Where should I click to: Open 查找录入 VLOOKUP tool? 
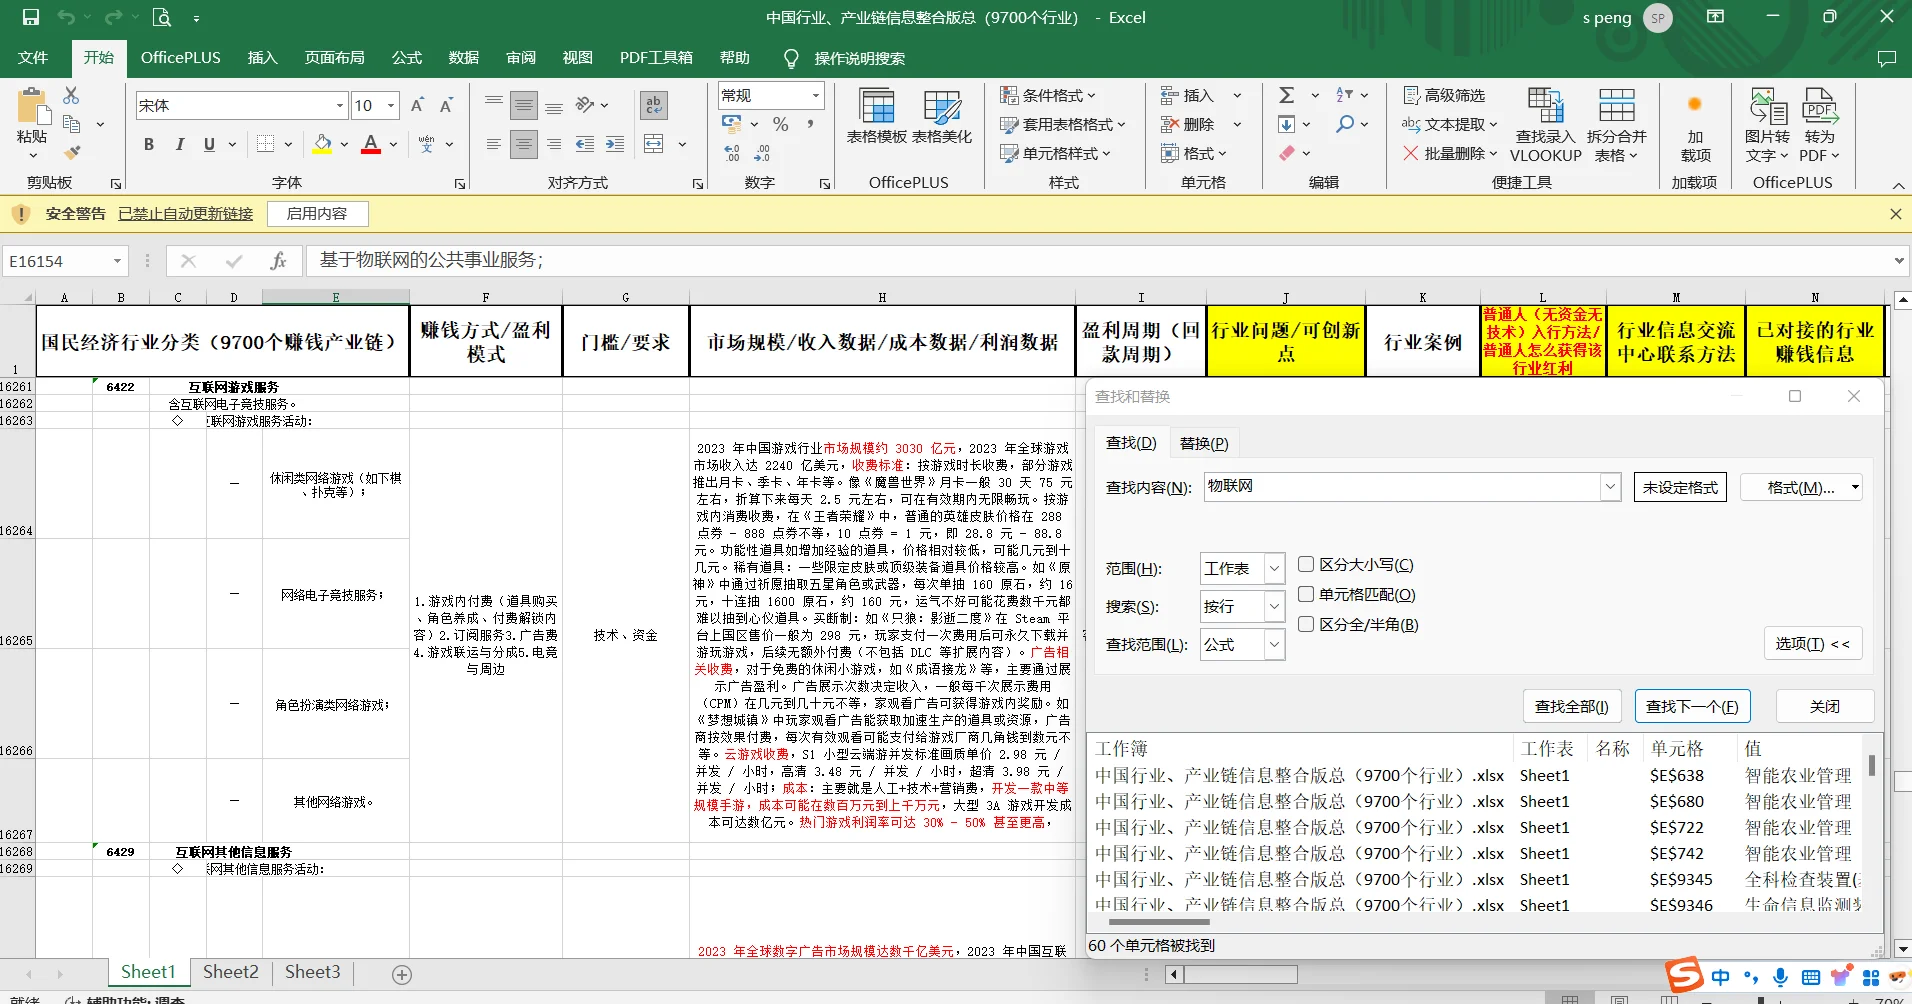1545,125
